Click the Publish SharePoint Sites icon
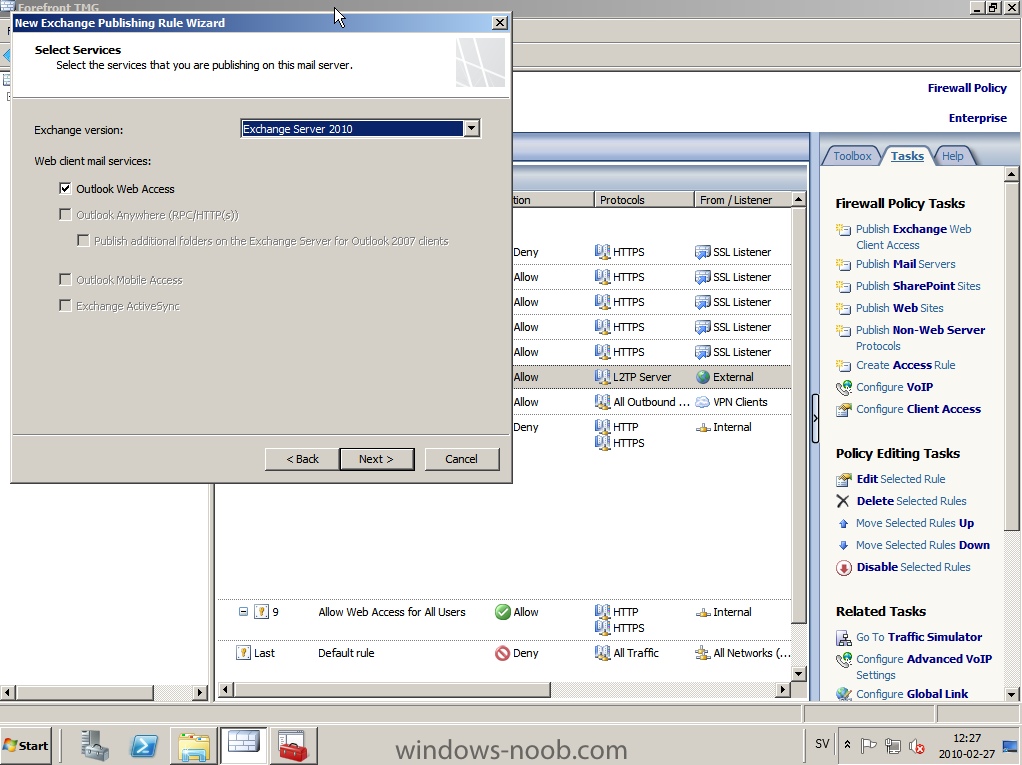This screenshot has width=1022, height=765. 843,287
